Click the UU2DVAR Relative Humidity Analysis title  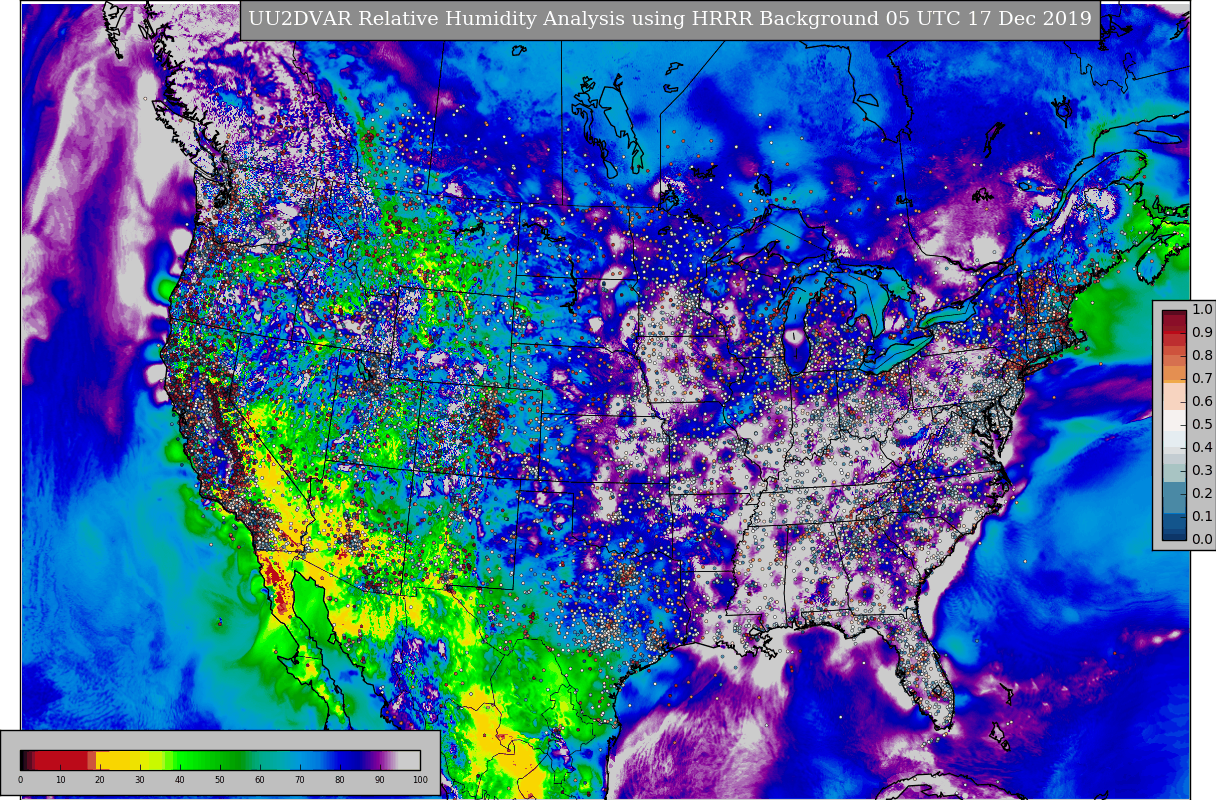click(670, 19)
